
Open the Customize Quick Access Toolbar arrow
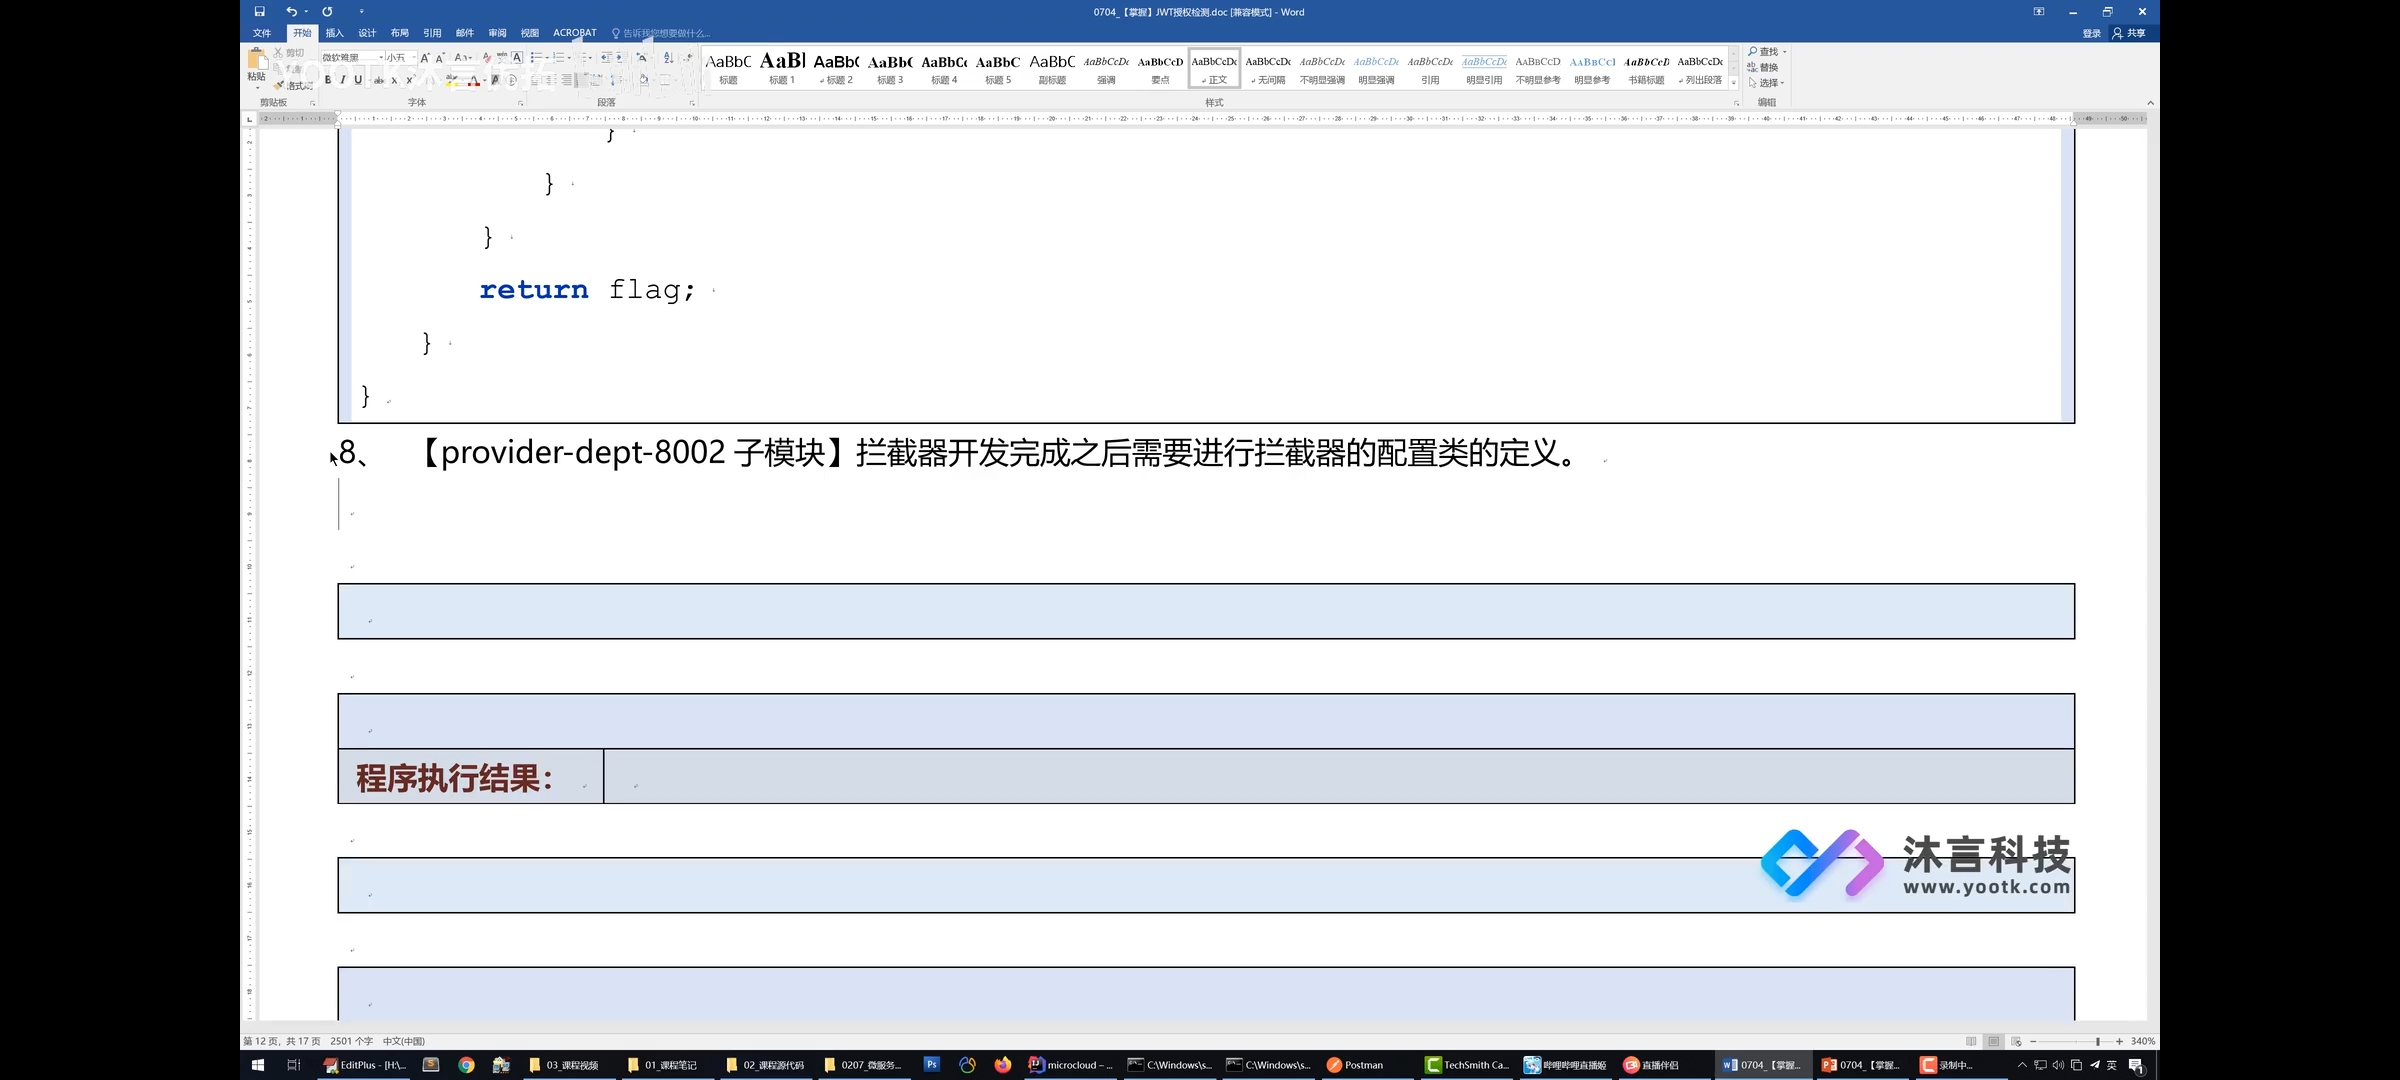click(361, 12)
